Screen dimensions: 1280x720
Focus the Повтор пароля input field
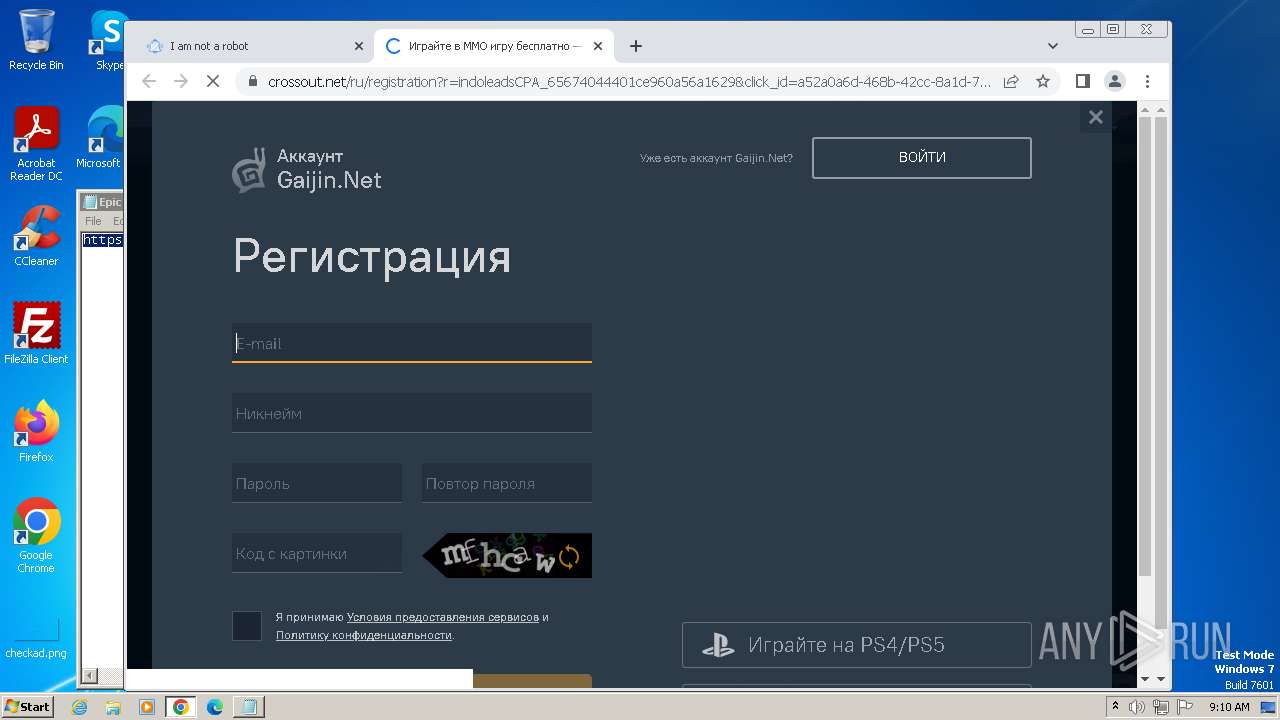point(507,483)
